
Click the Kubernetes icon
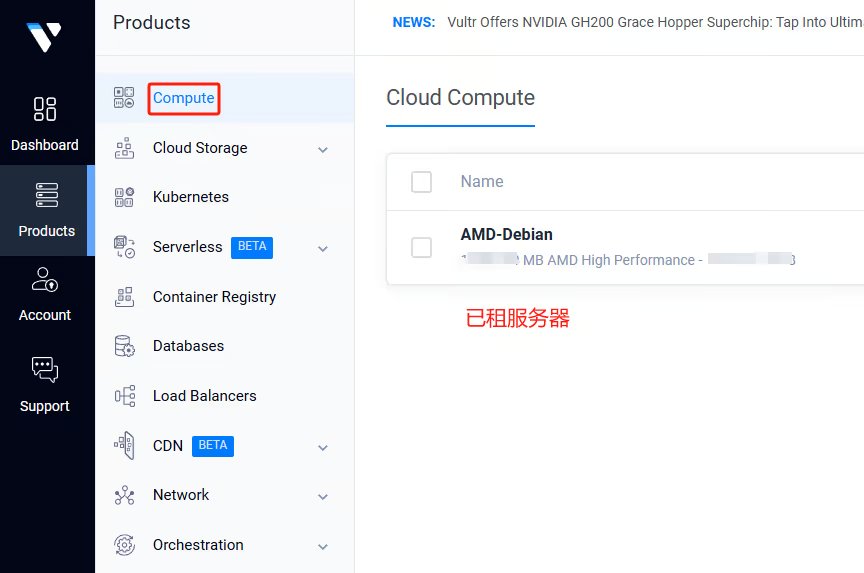[x=124, y=197]
